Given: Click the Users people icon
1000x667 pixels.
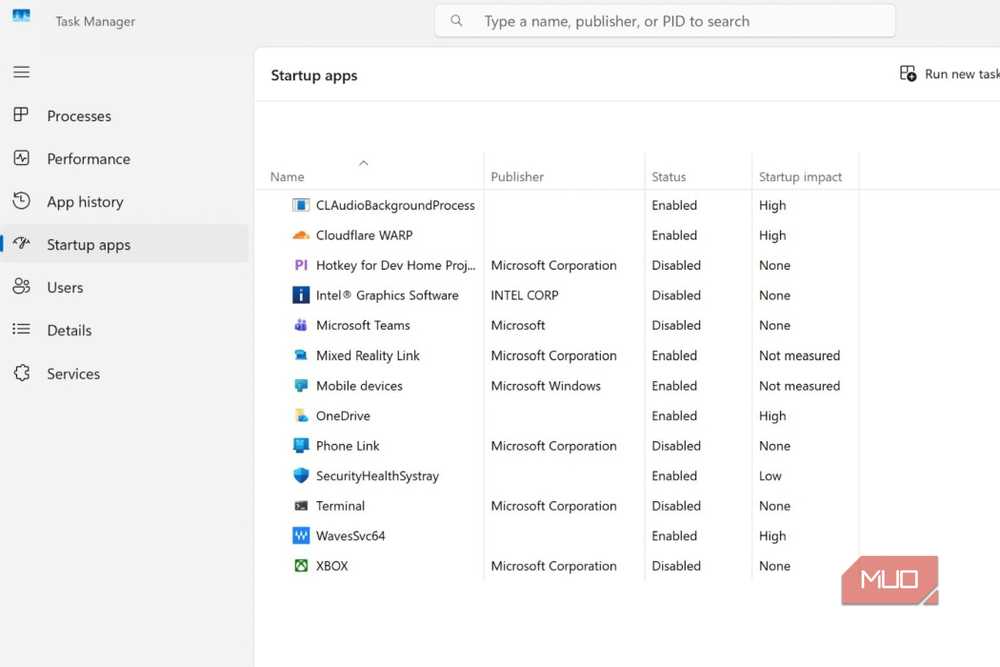Looking at the screenshot, I should pyautogui.click(x=21, y=286).
